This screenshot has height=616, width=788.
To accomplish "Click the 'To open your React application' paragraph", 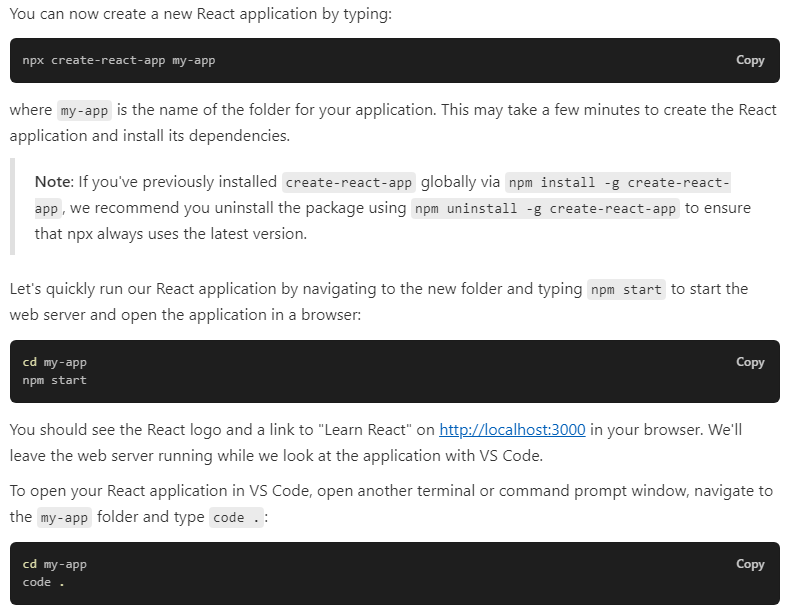I will [391, 504].
